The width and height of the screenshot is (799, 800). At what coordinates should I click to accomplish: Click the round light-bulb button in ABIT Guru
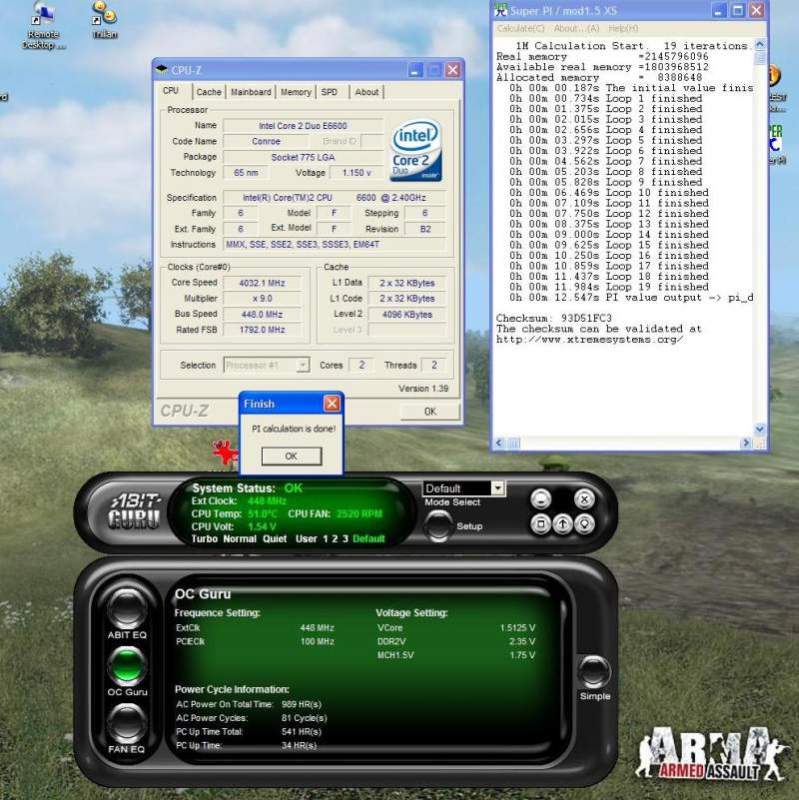pos(584,523)
